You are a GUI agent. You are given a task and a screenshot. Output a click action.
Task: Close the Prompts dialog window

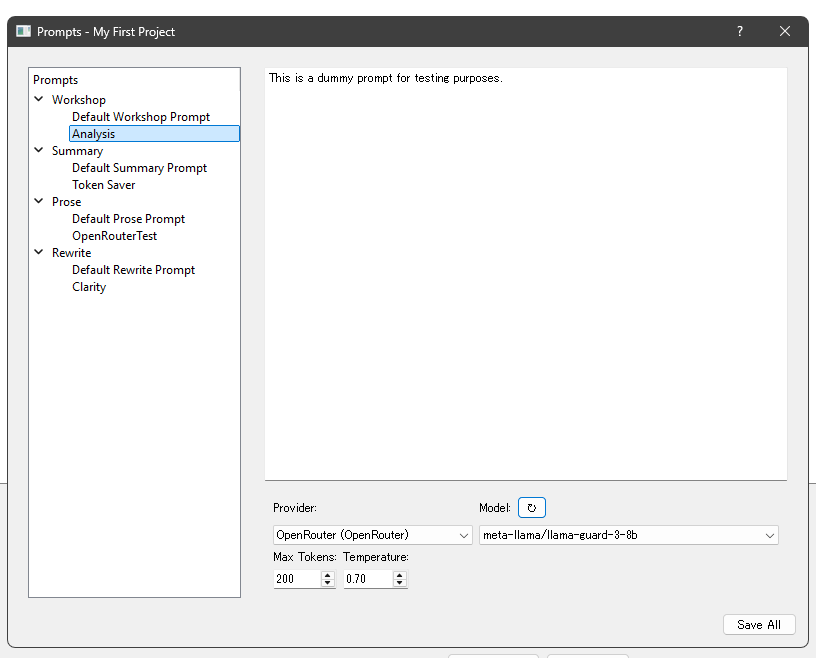point(785,31)
